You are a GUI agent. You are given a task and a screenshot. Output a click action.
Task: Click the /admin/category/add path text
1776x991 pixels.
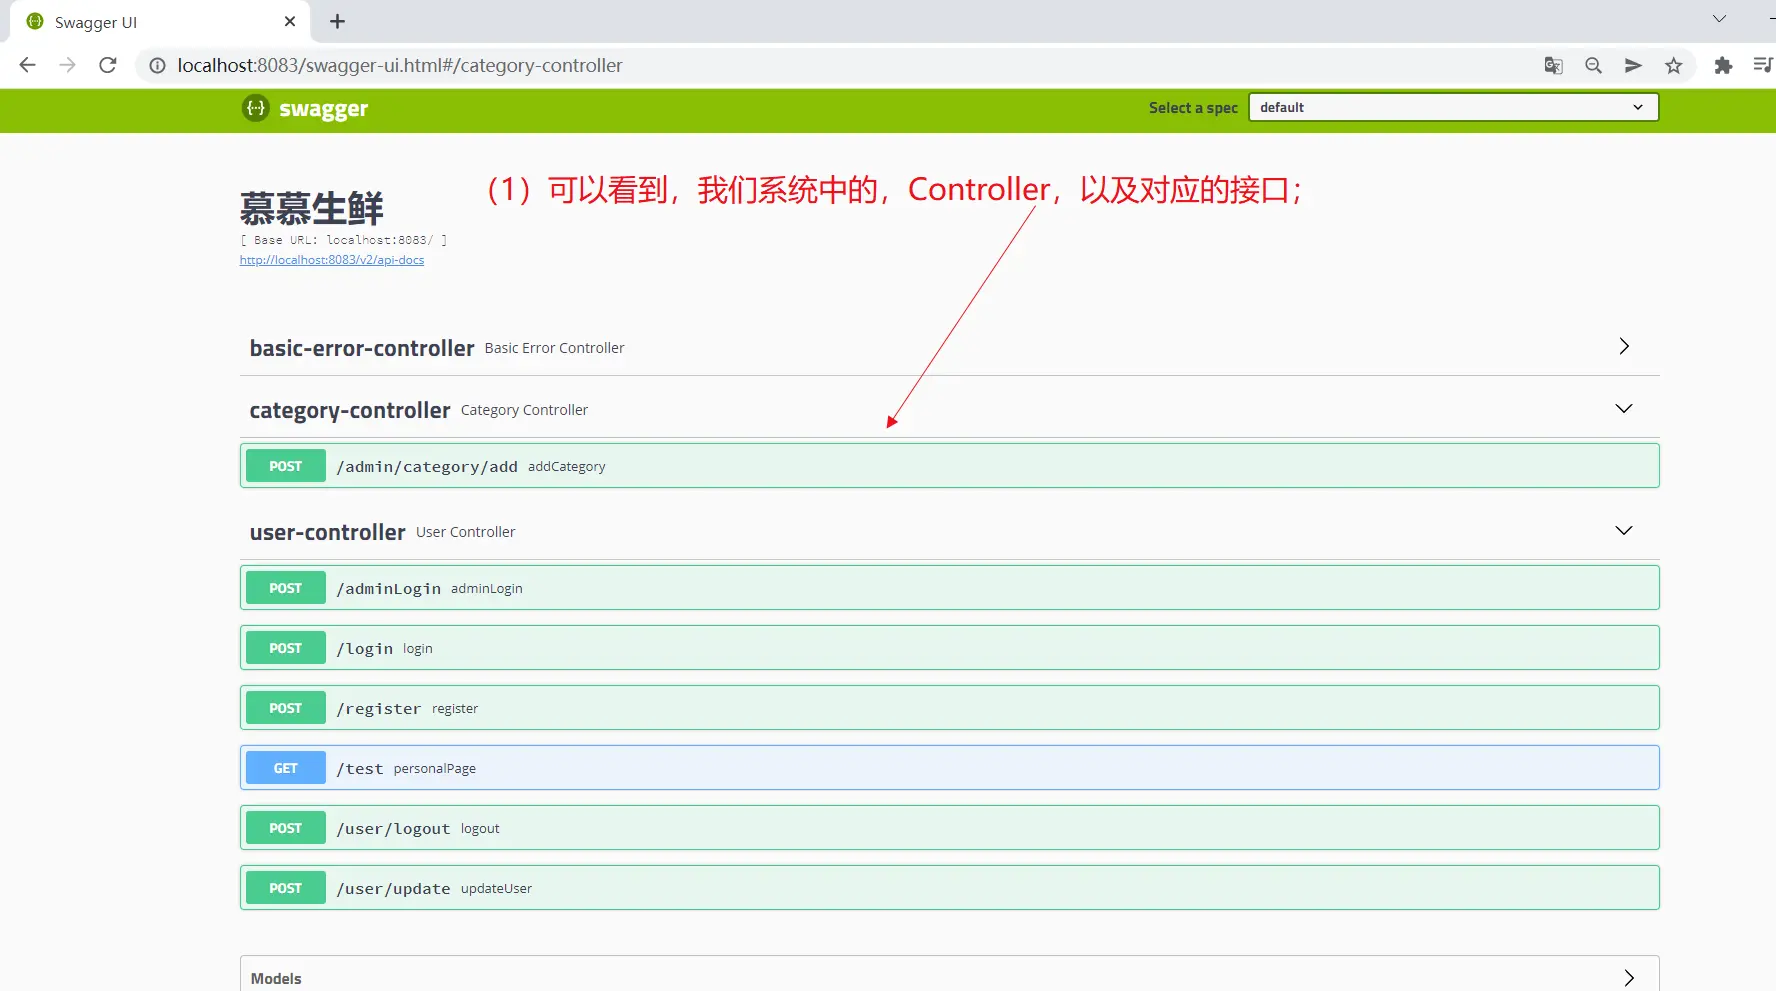click(427, 467)
